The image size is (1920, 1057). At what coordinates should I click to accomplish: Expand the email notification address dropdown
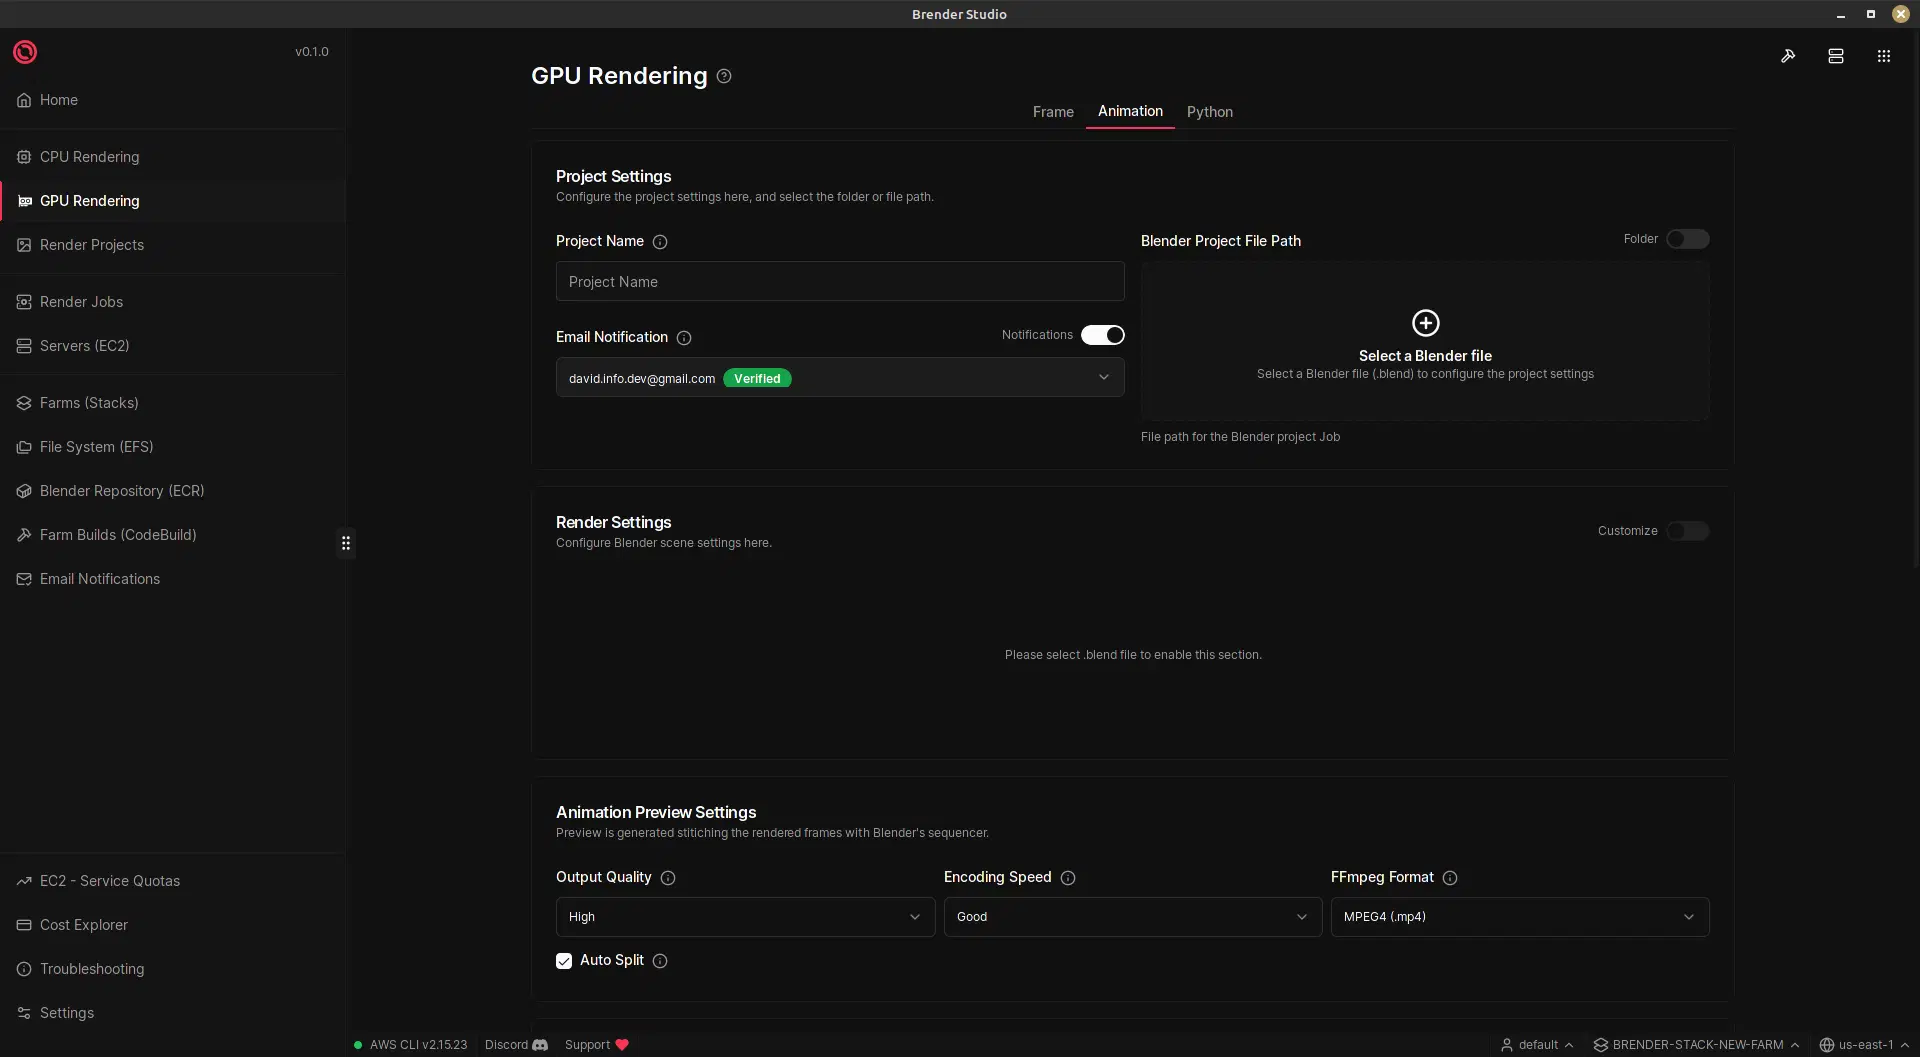click(x=1103, y=377)
